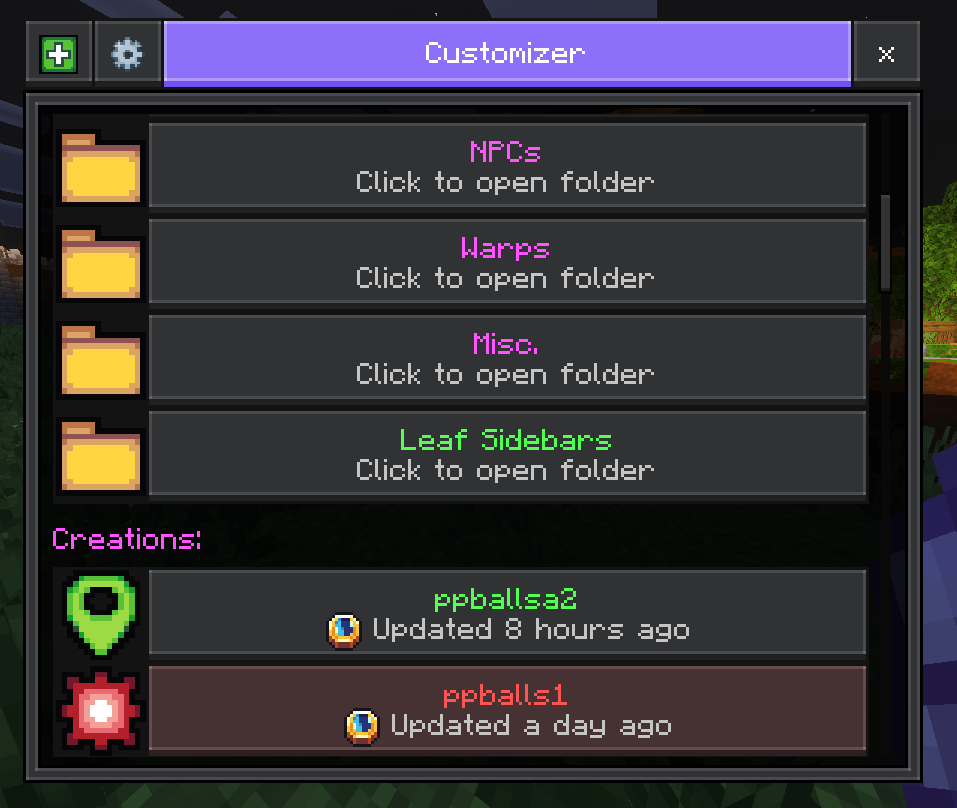
Task: Click the NPCs folder icon
Action: point(101,168)
